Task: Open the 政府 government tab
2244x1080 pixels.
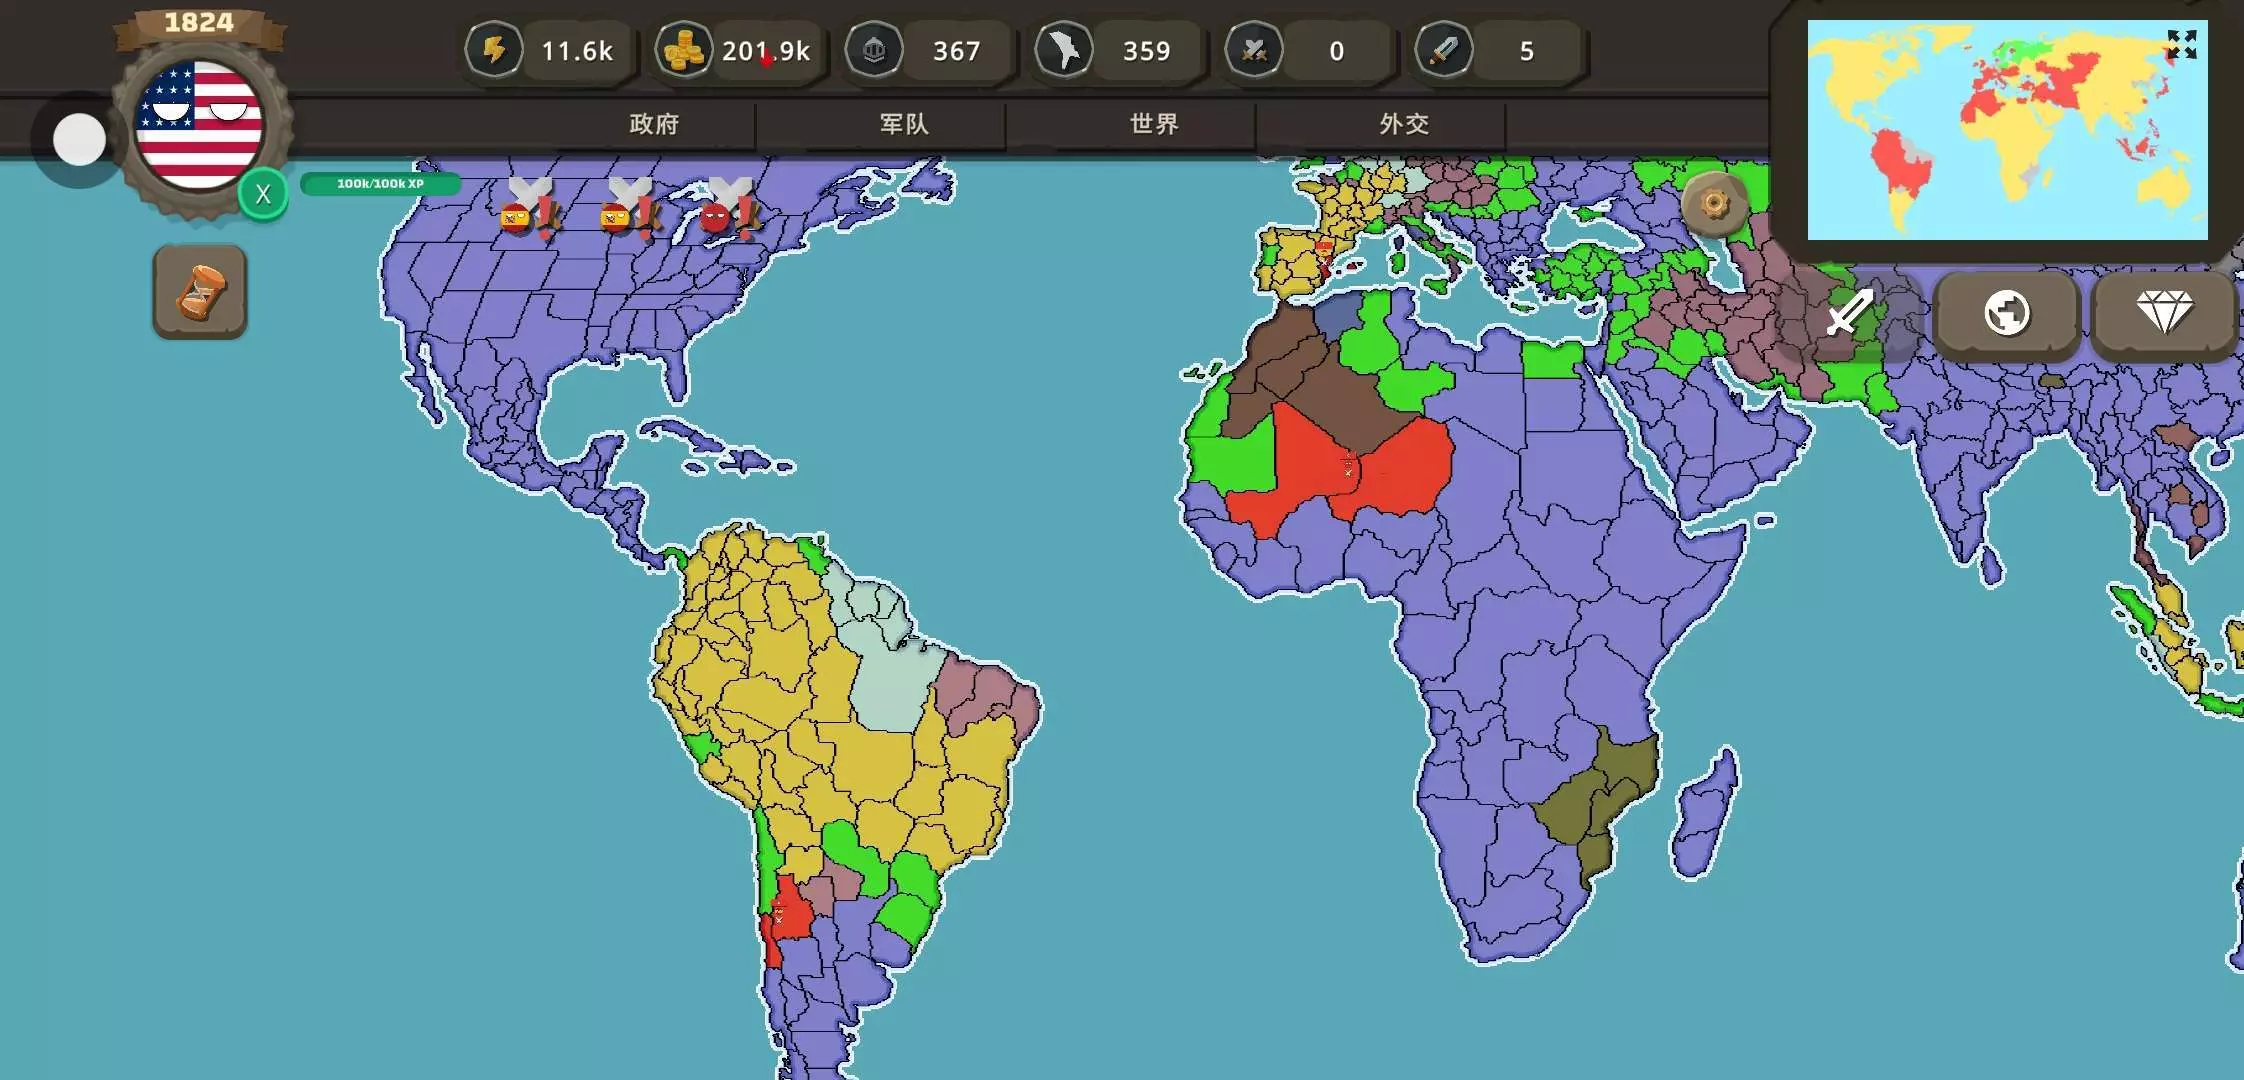Action: (654, 124)
